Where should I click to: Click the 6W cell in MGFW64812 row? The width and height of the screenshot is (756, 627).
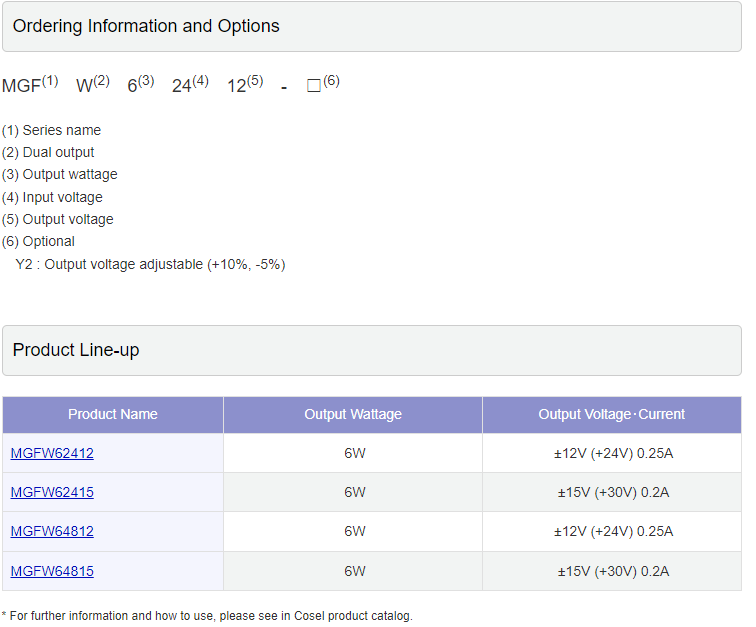(x=354, y=531)
